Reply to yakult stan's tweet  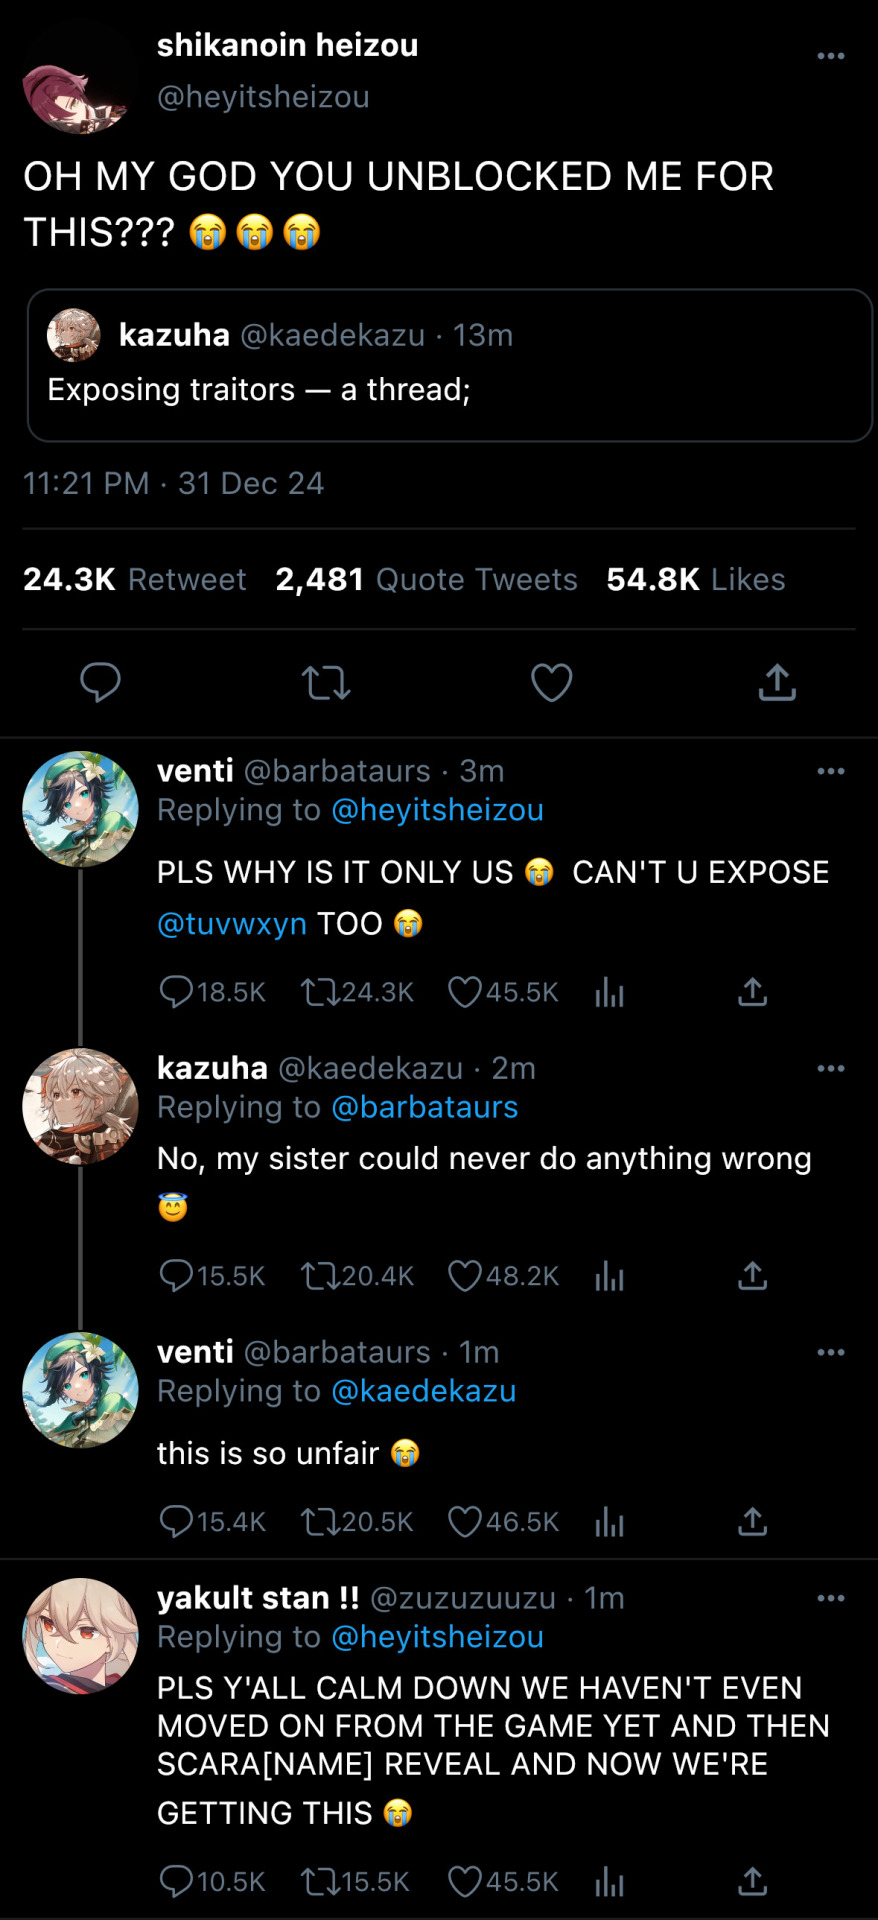click(176, 1882)
